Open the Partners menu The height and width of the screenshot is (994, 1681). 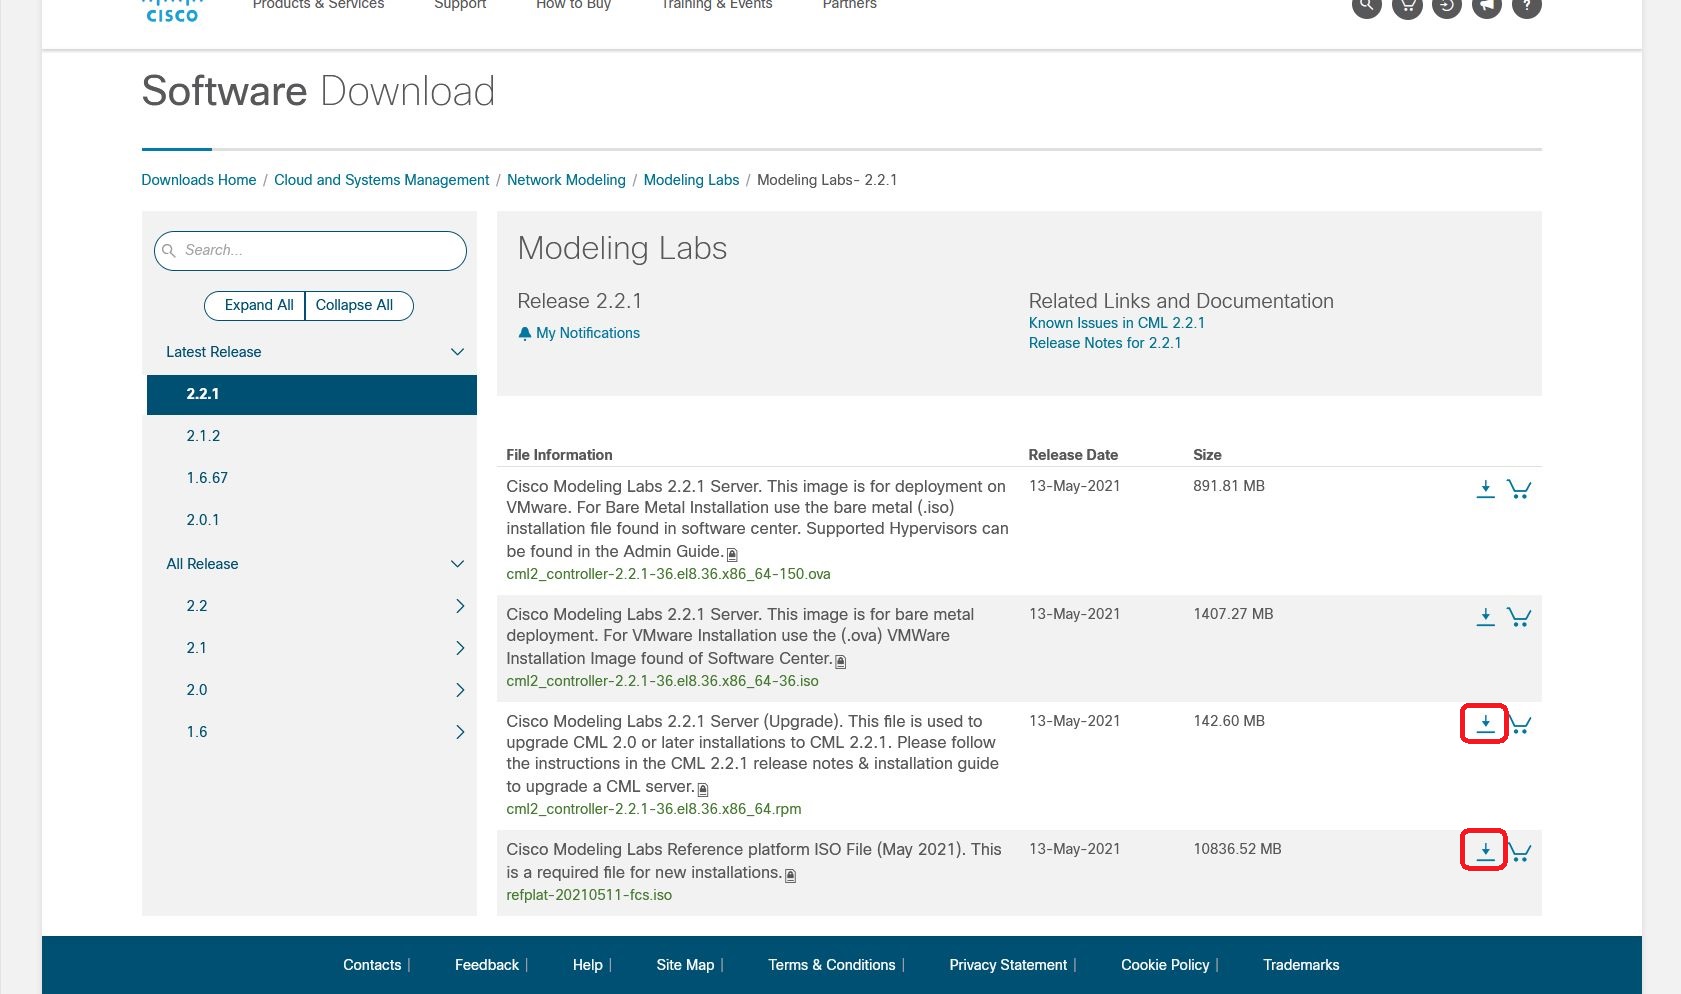click(x=849, y=5)
